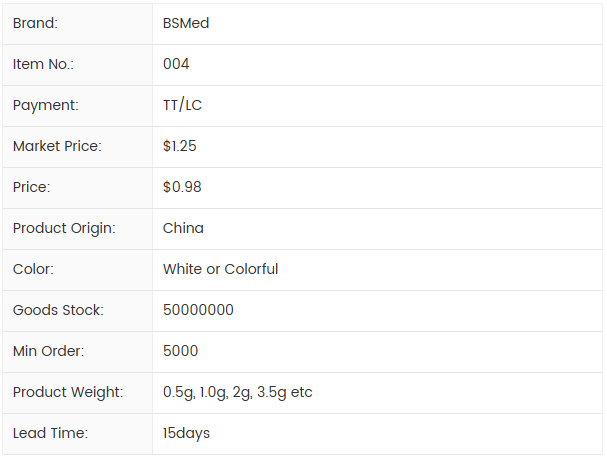Viewport: 607px width, 459px height.
Task: Click the Min Order label
Action: (48, 351)
